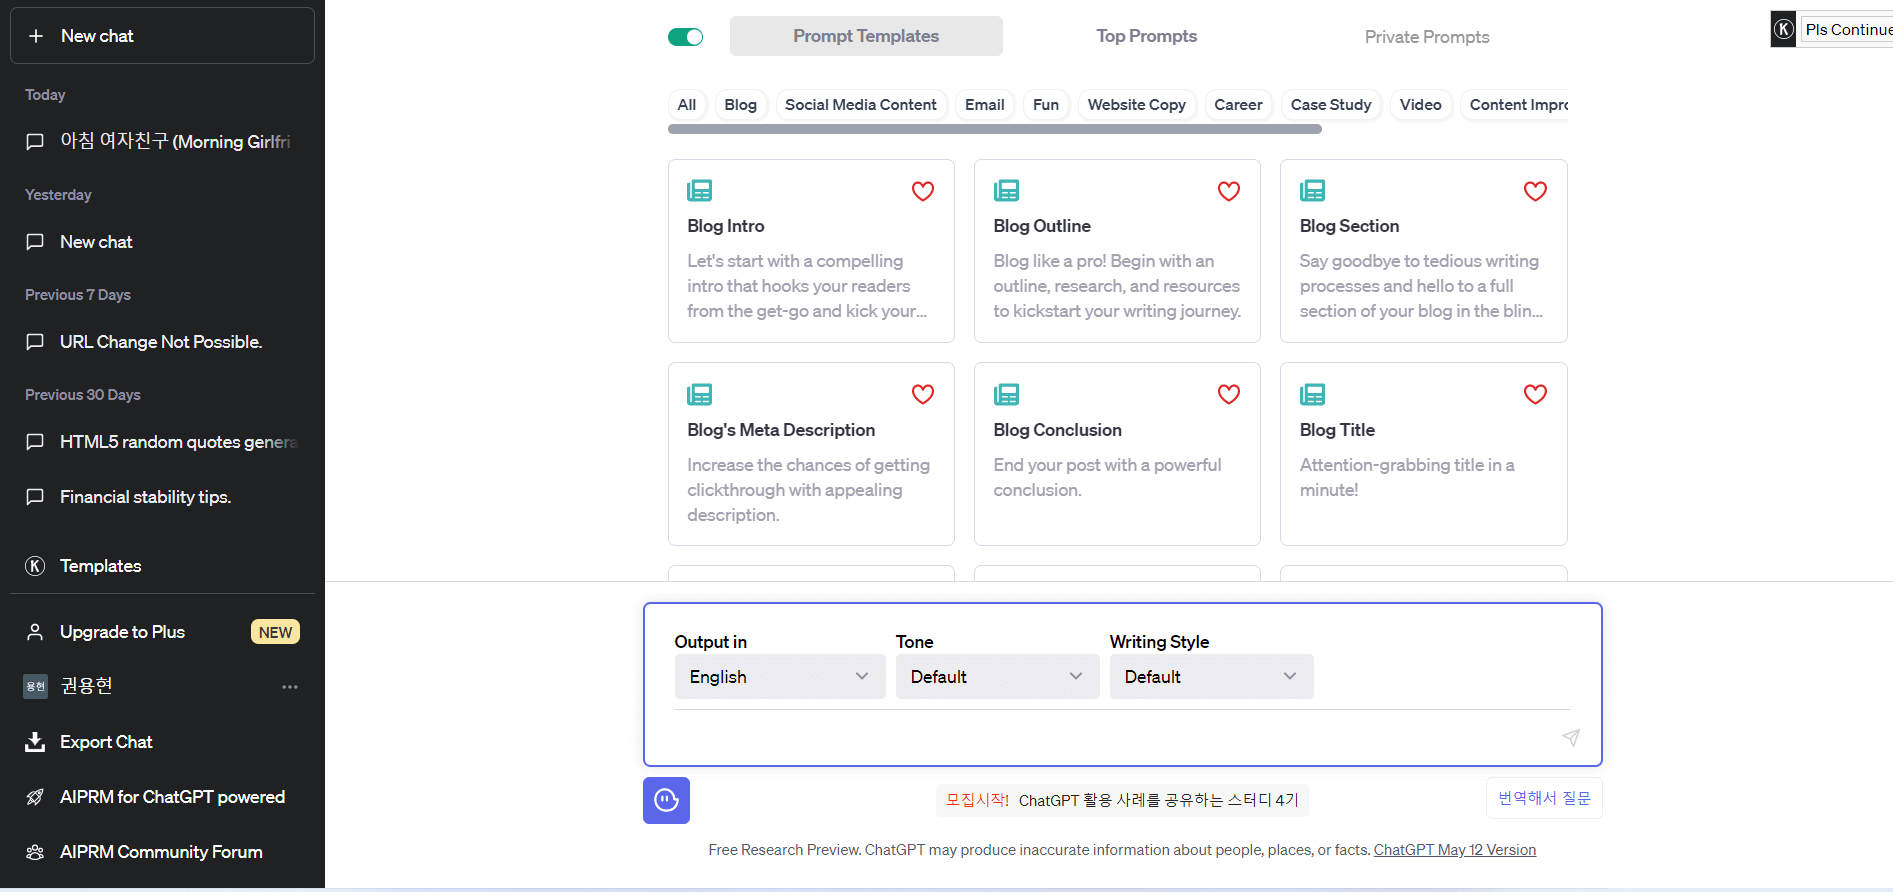This screenshot has width=1893, height=892.
Task: Click the send message paper plane icon
Action: [1571, 738]
